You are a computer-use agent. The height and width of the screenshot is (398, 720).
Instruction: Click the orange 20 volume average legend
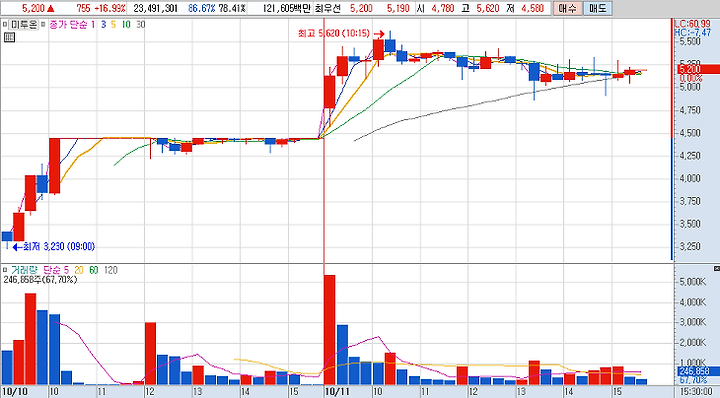(x=79, y=270)
